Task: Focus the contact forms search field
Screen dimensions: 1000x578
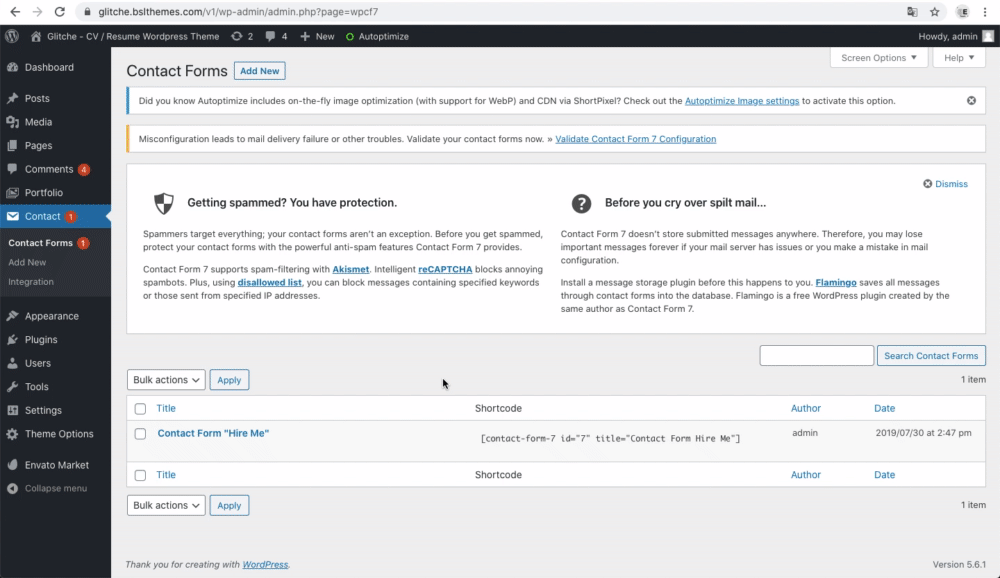Action: point(816,356)
